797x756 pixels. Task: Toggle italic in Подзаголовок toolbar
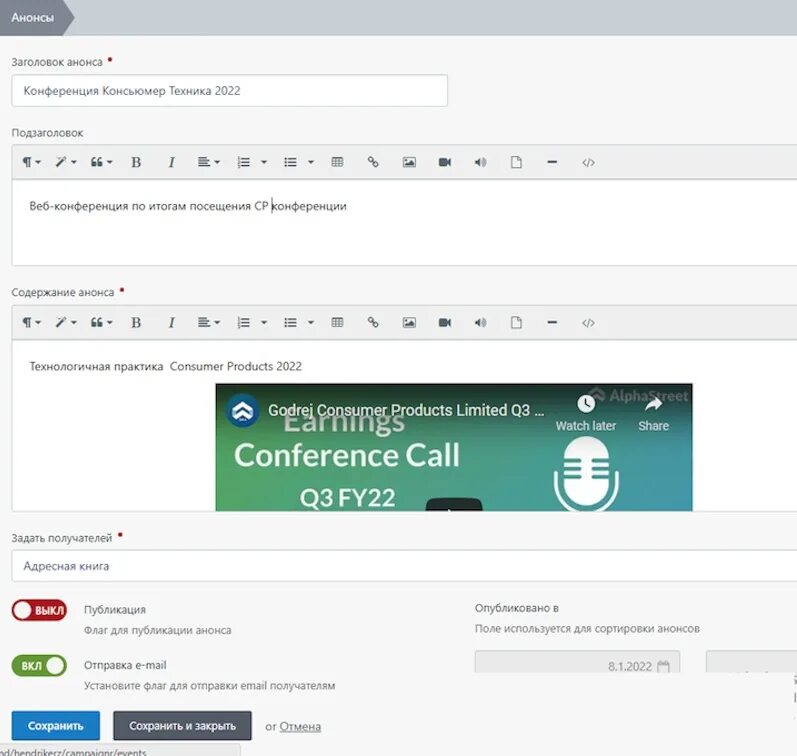(171, 162)
